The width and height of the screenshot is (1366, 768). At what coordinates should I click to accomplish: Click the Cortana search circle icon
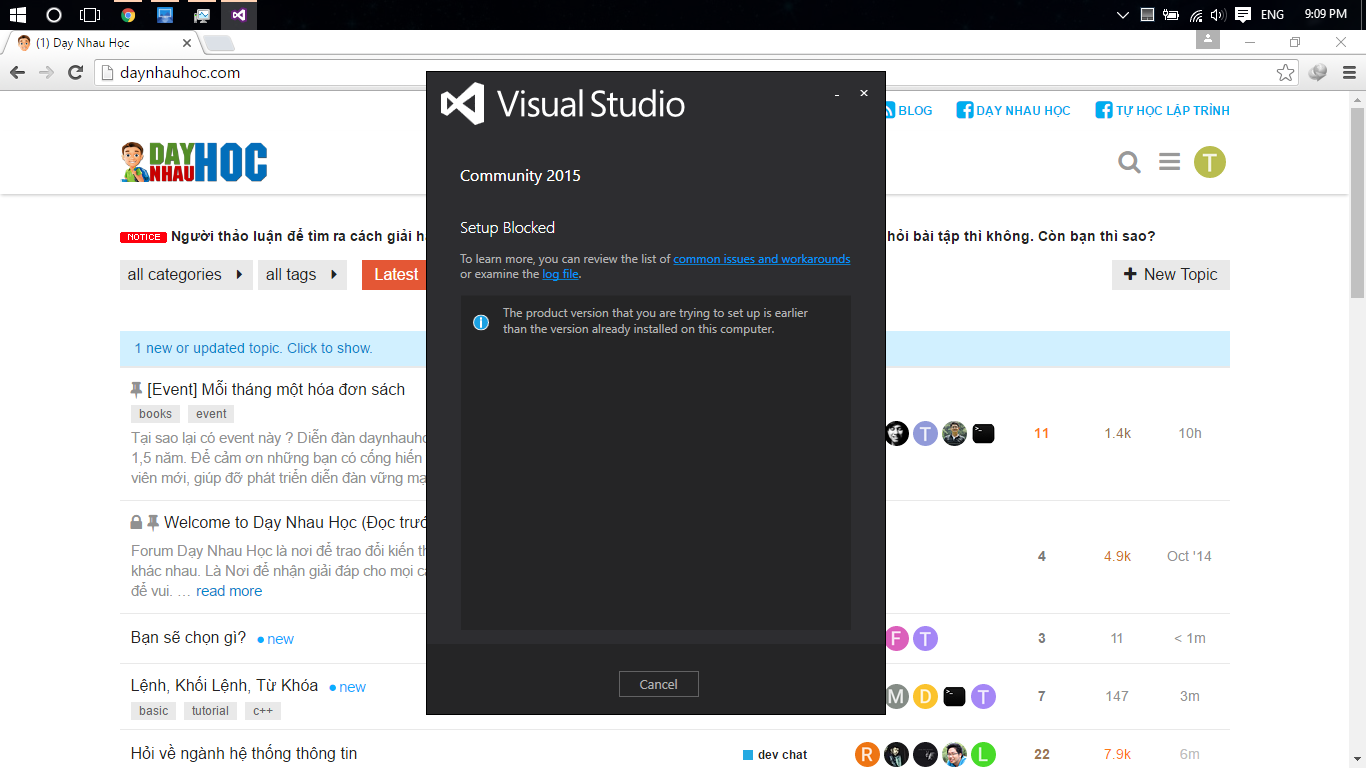[x=54, y=15]
